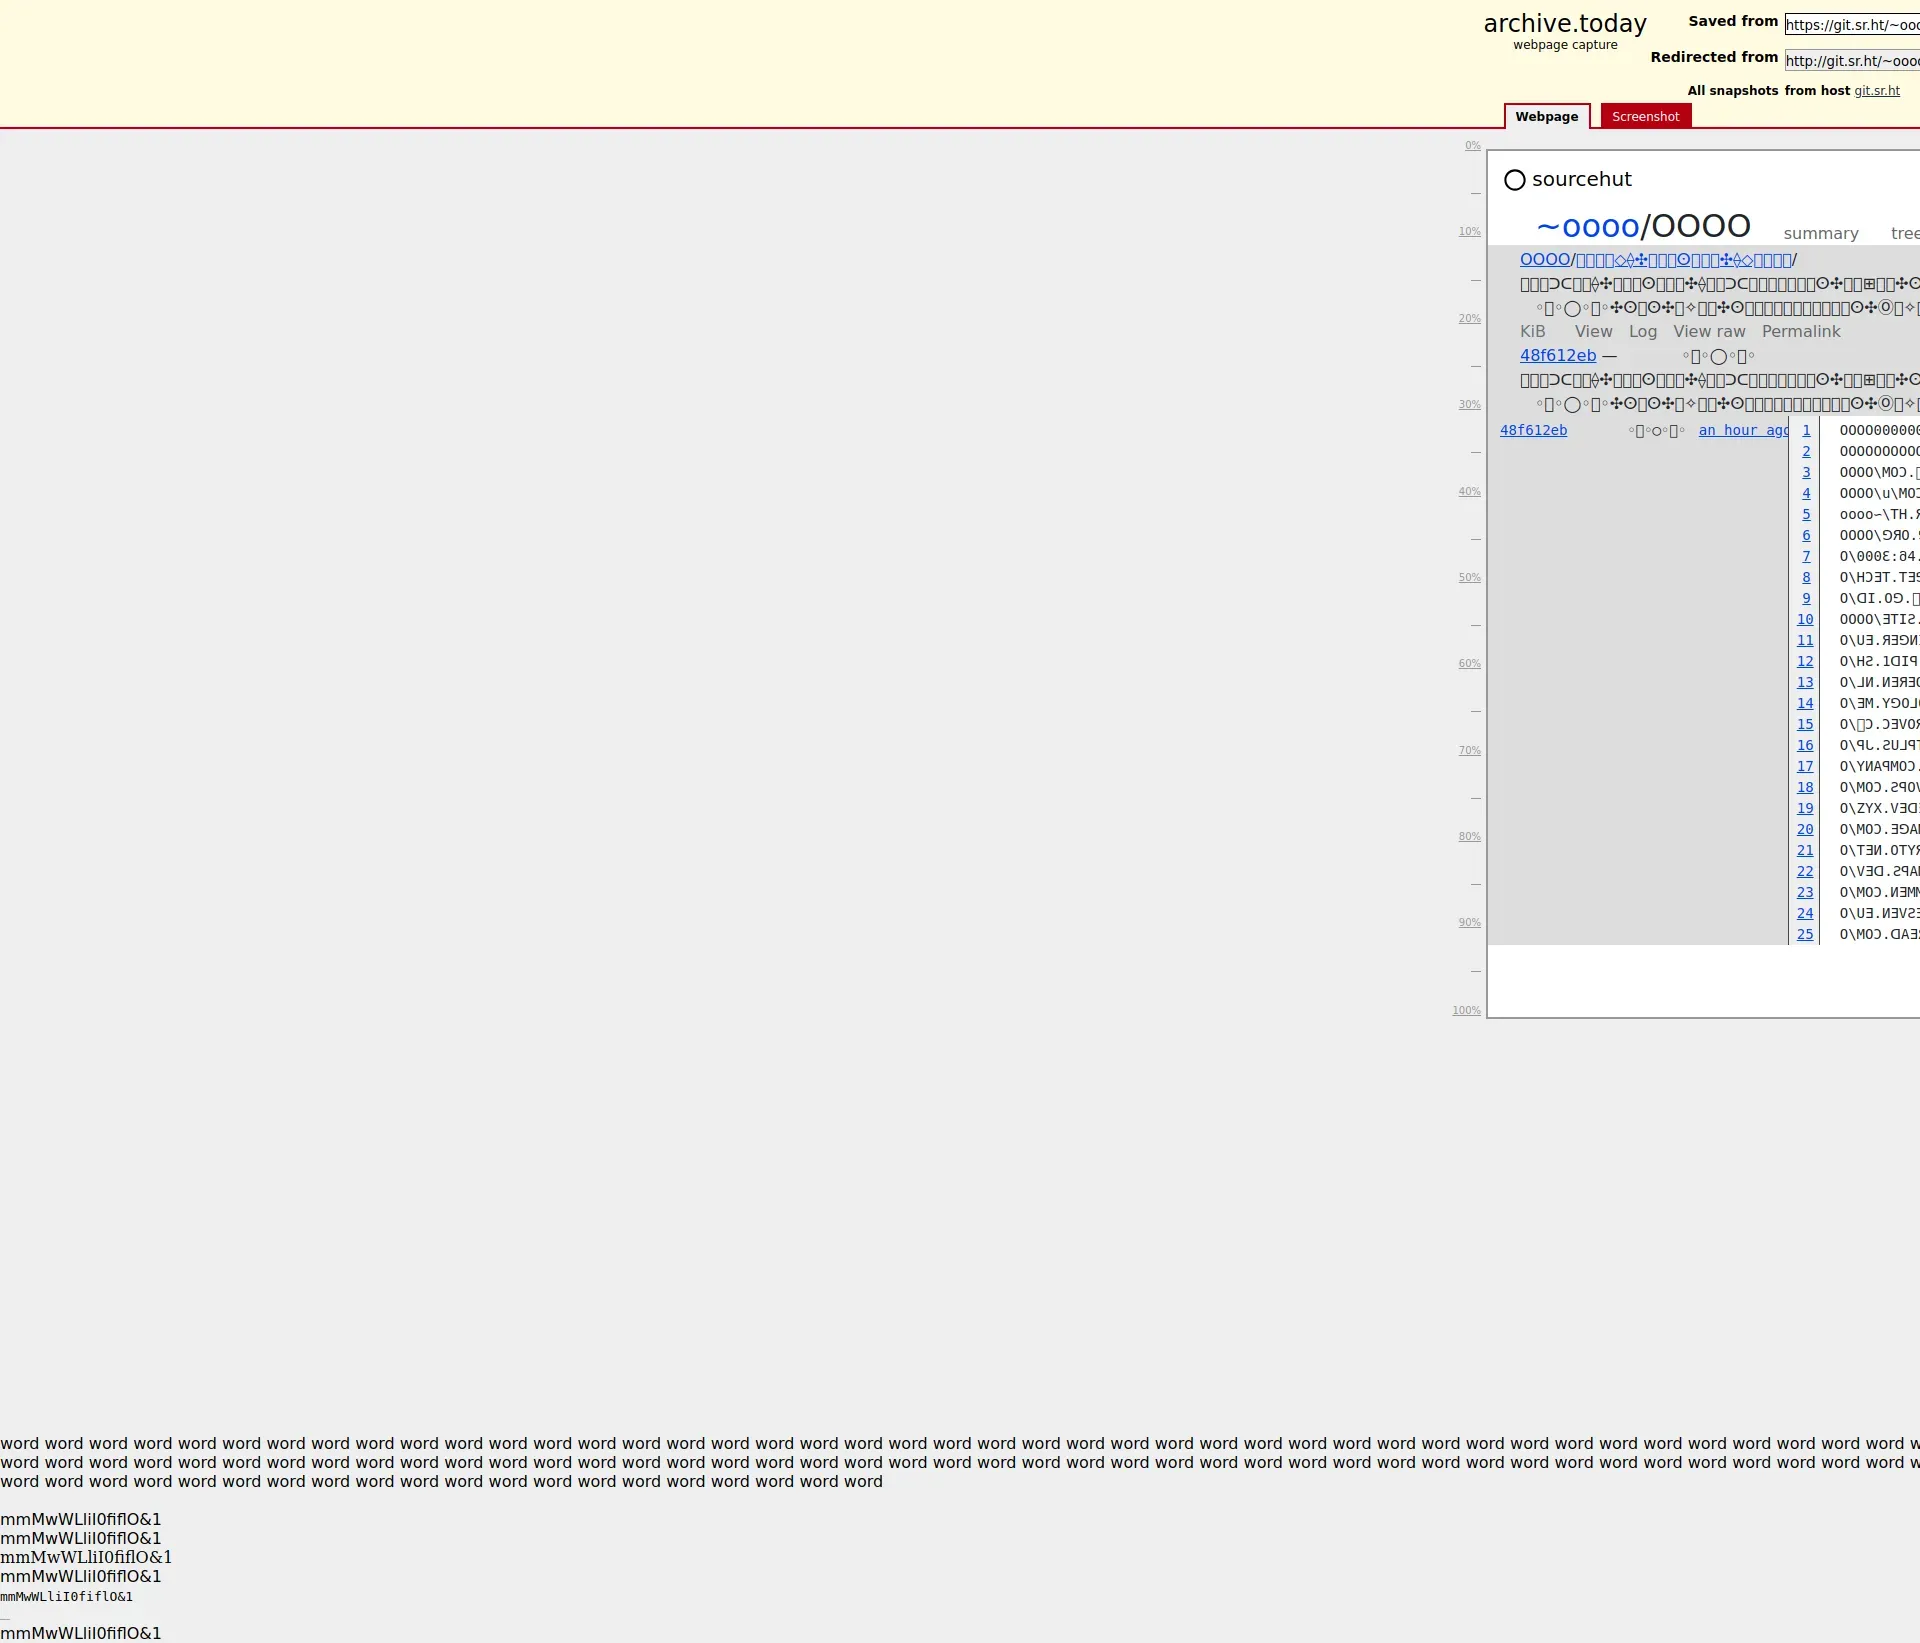
Task: Open the ~oooo user profile link
Action: pos(1587,227)
